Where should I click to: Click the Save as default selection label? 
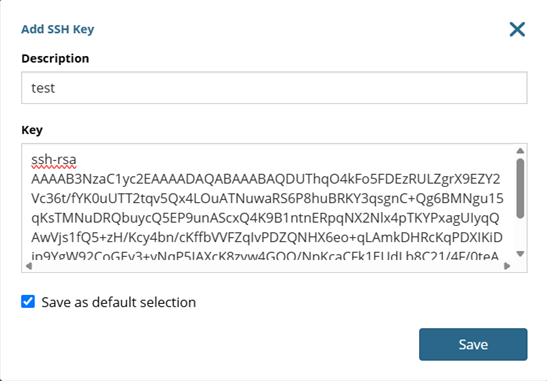[119, 302]
